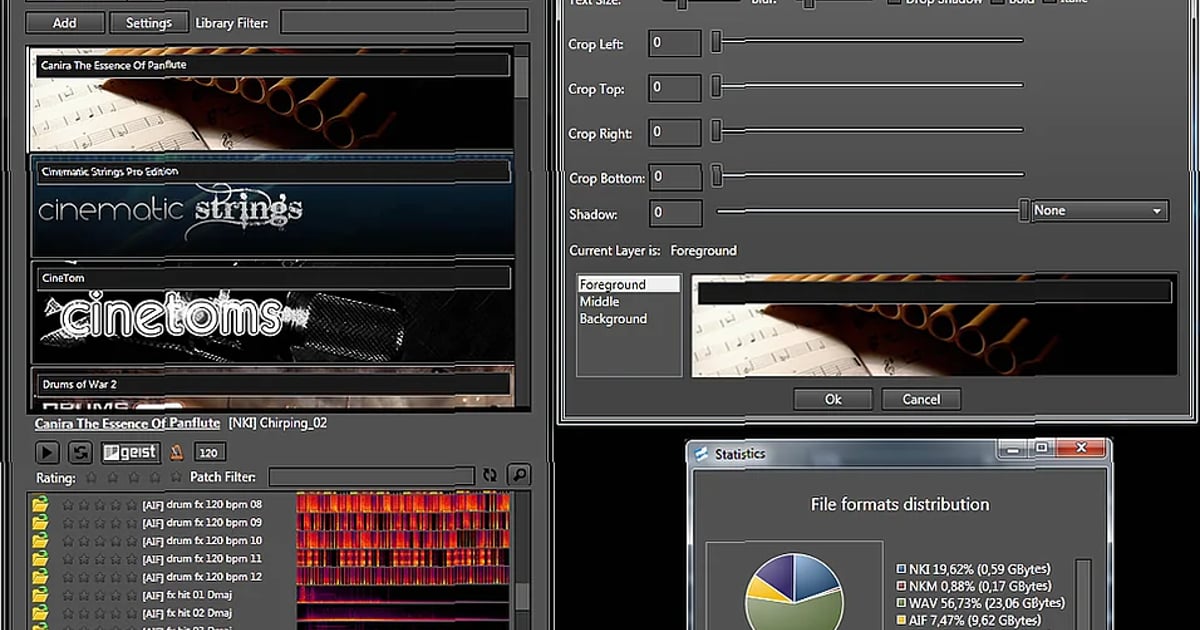Set fifth rating star for drum fx 120 bpm 10
Viewport: 1200px width, 630px height.
tap(131, 541)
